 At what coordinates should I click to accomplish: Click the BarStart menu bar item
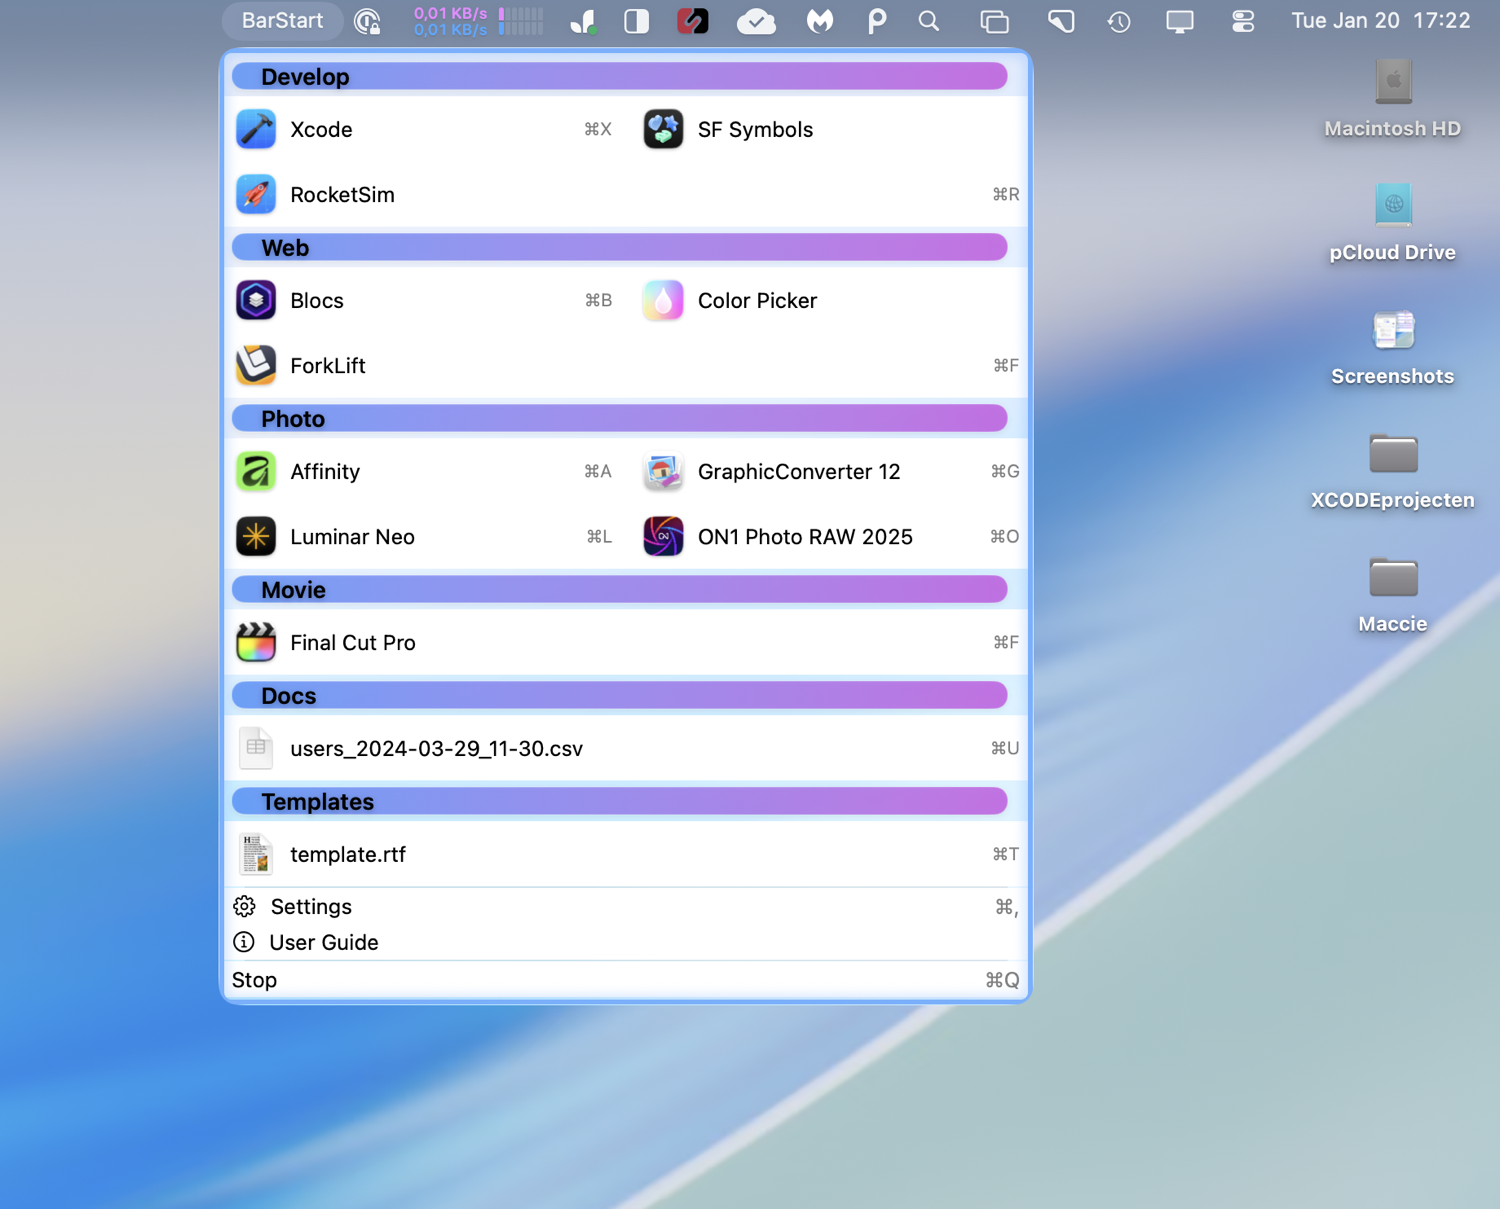[282, 21]
